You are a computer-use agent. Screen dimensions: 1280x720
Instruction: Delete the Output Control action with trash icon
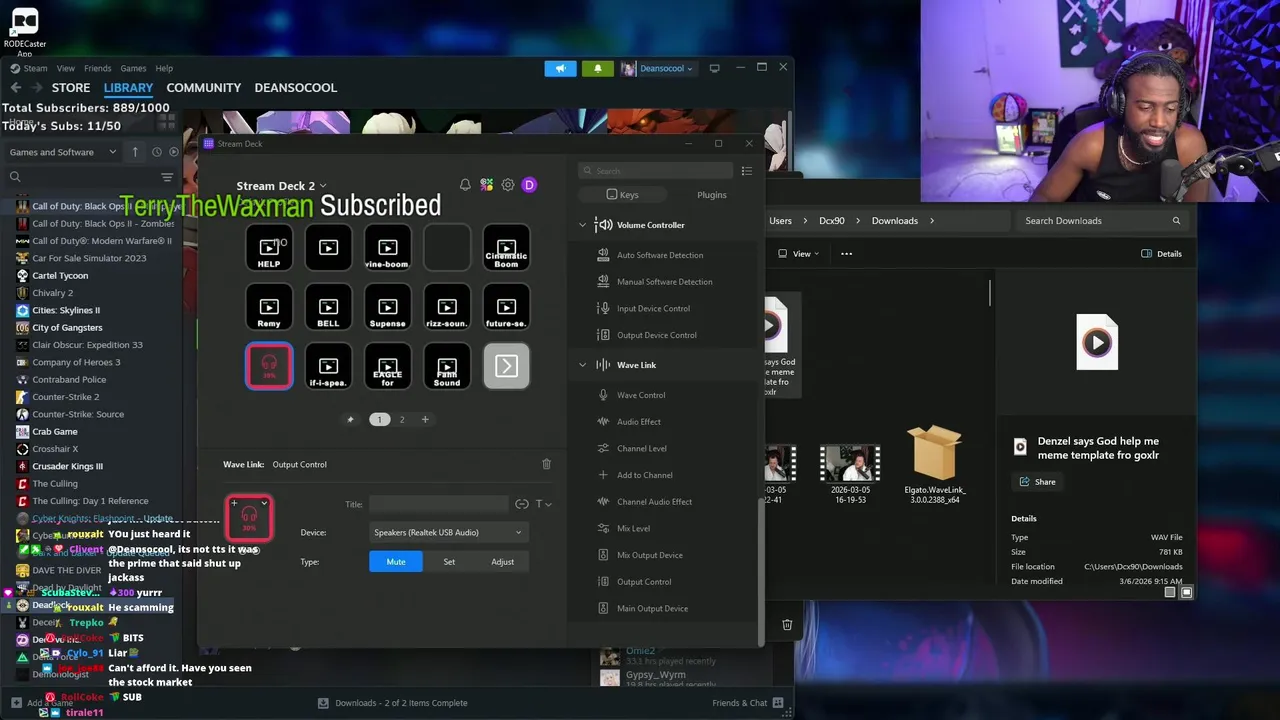[546, 464]
